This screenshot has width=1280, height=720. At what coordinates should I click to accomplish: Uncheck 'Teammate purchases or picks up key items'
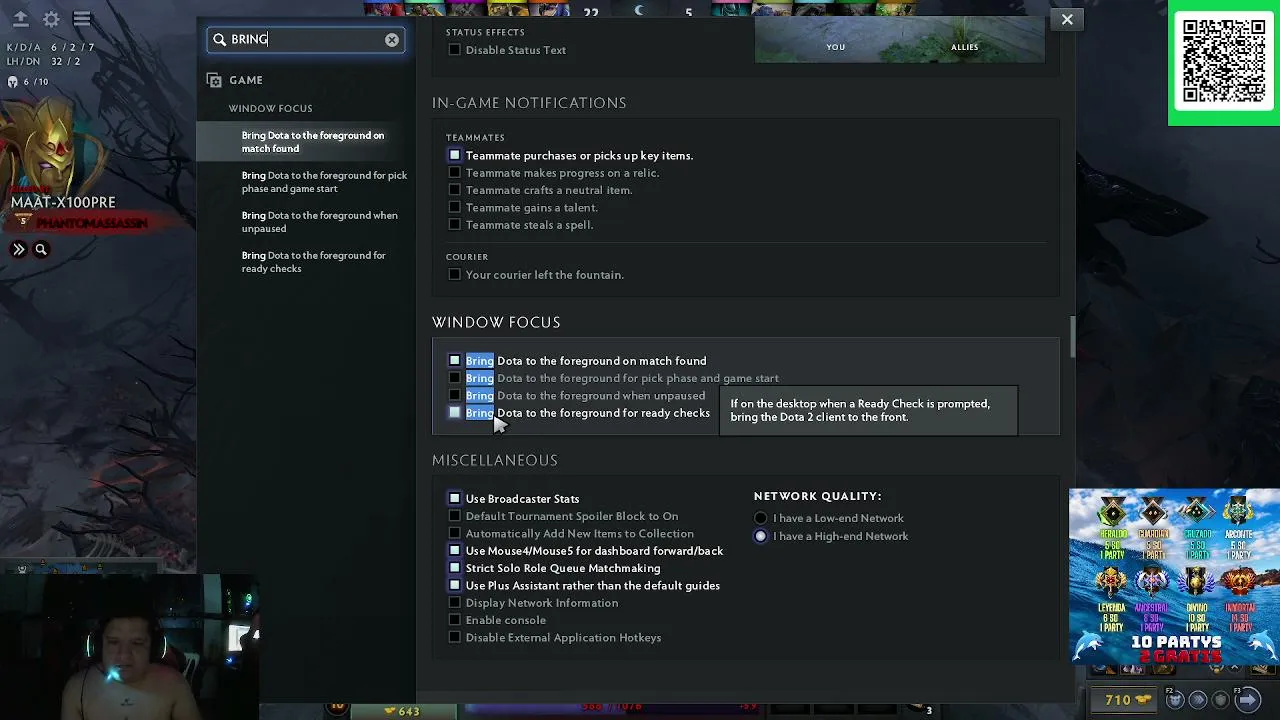click(455, 156)
